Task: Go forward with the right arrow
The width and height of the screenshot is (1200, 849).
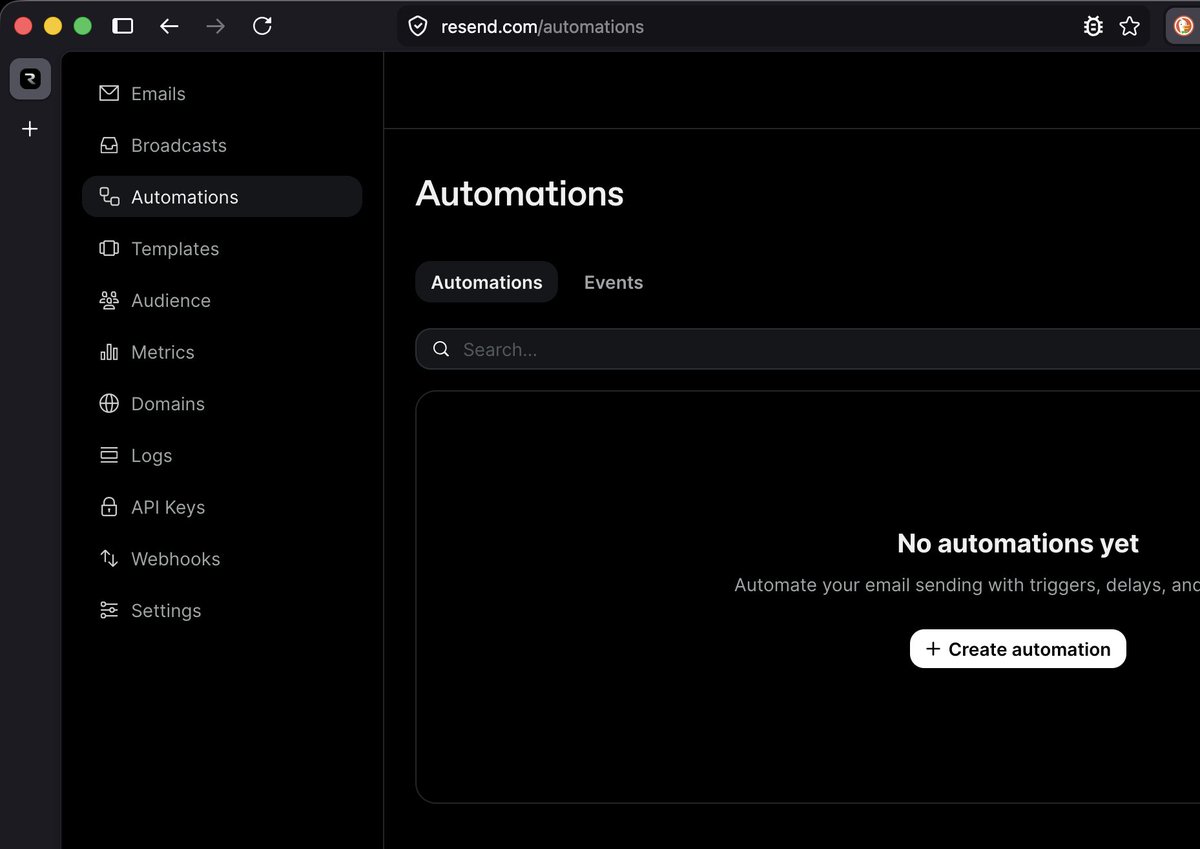Action: (x=215, y=26)
